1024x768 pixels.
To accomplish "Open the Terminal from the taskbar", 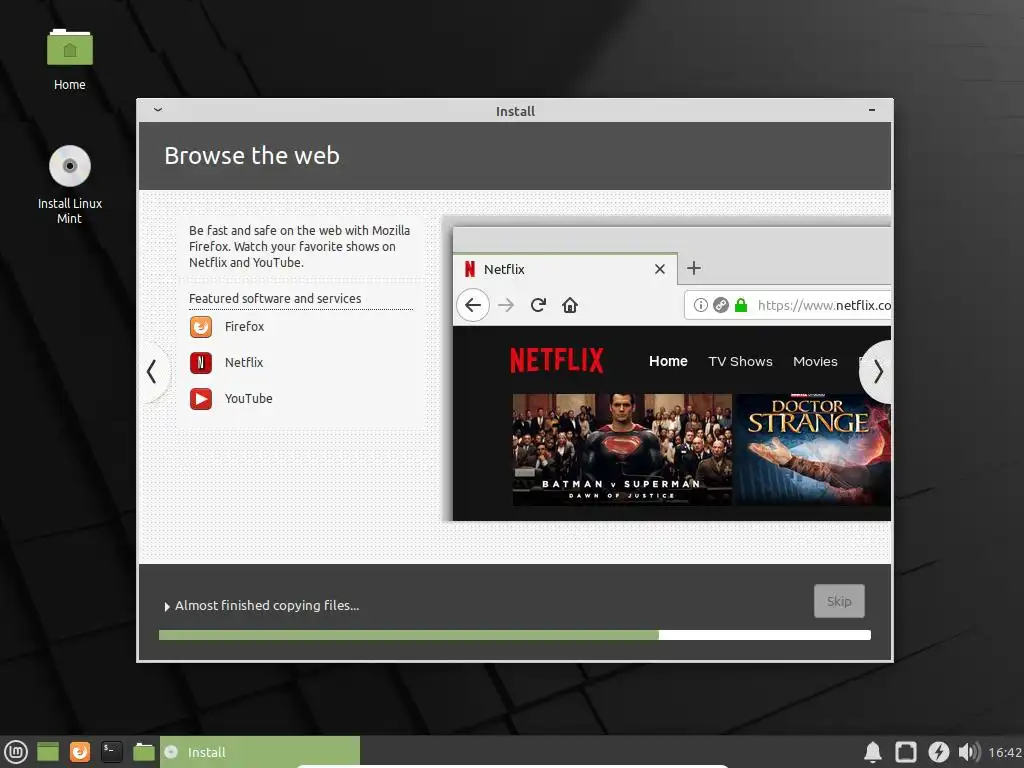I will pyautogui.click(x=112, y=752).
